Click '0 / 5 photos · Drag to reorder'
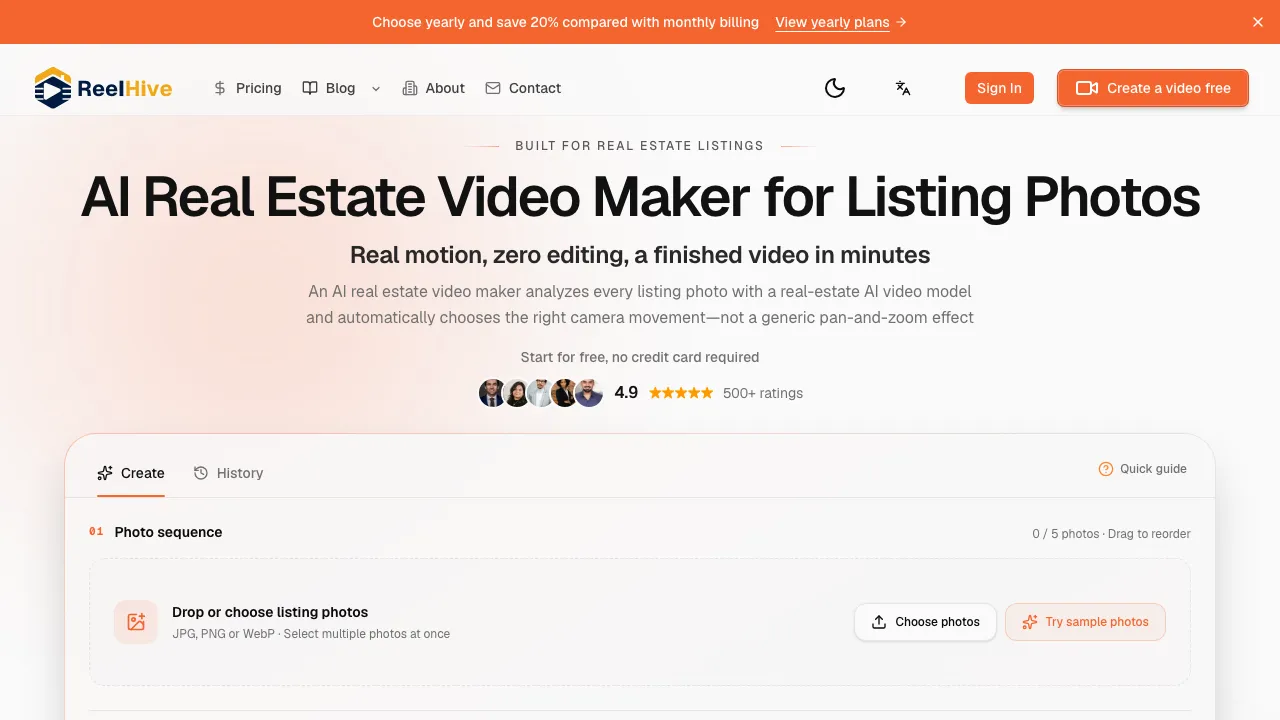Viewport: 1280px width, 720px height. [1111, 534]
